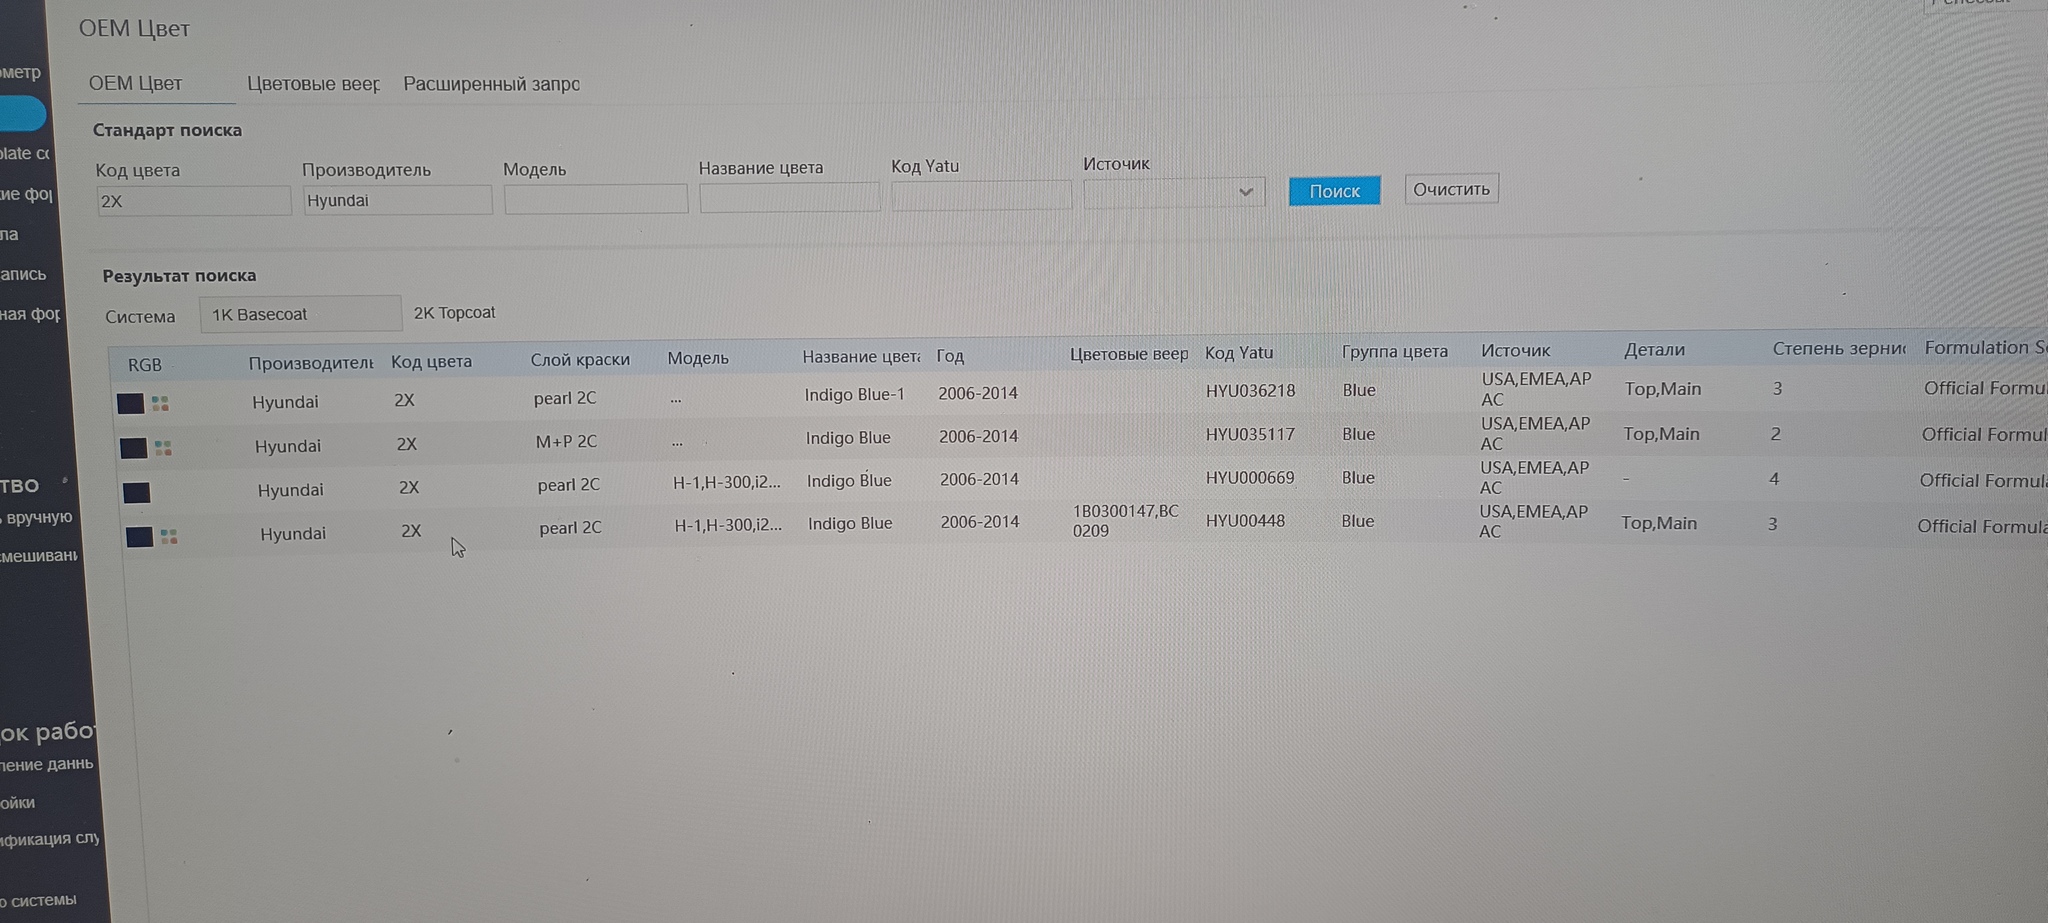Sort by Детали column header

click(x=1654, y=350)
